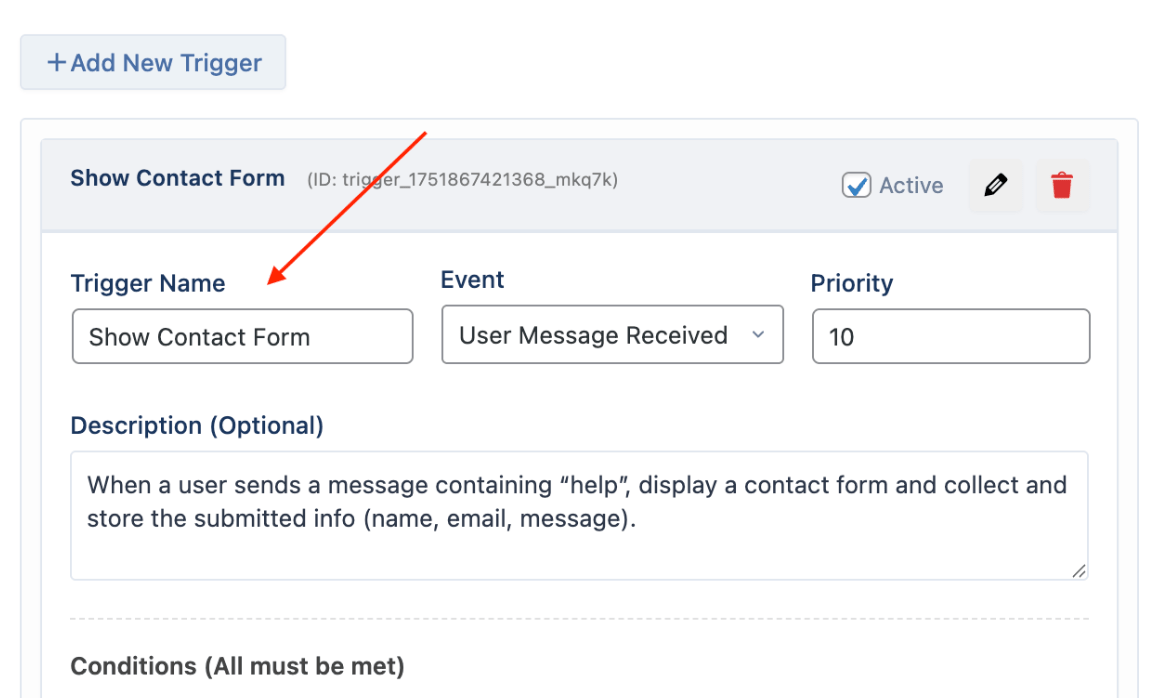Click the plus icon in Add New Trigger

[x=56, y=63]
